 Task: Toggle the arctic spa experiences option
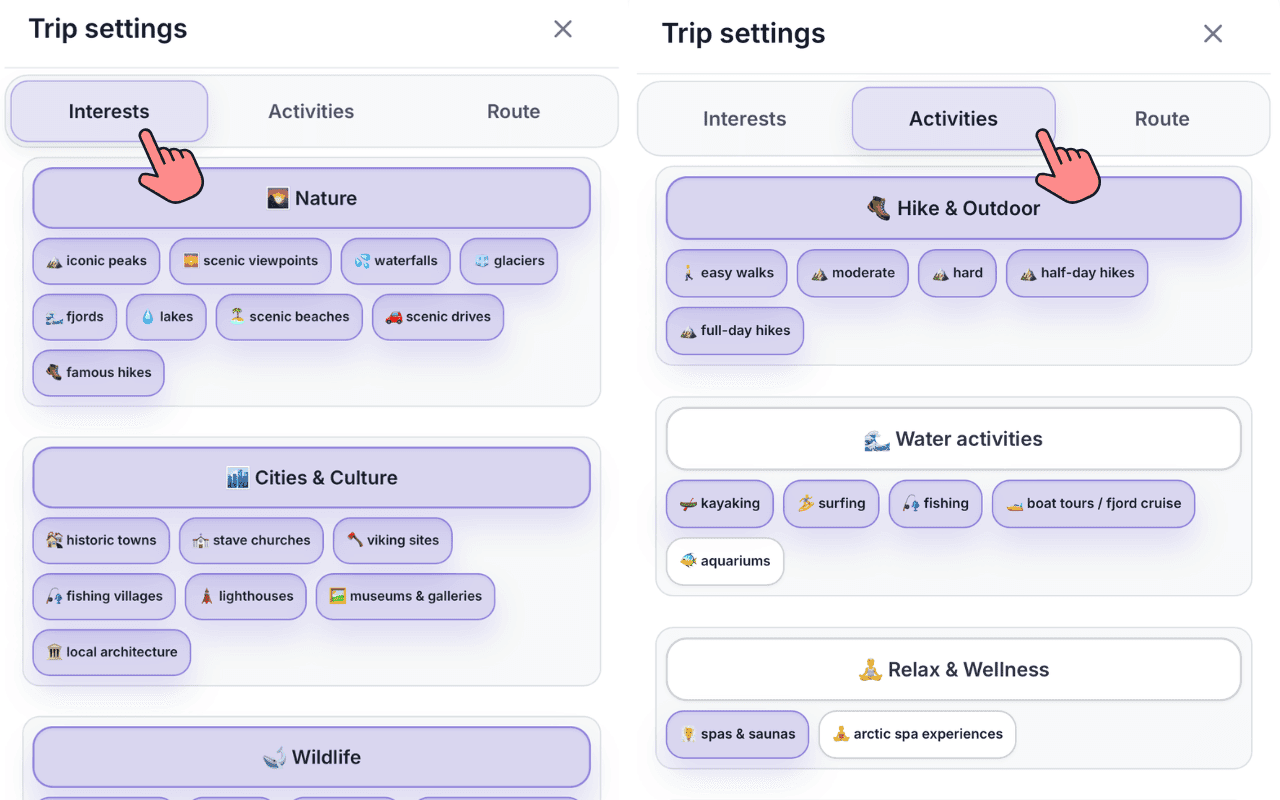(x=917, y=734)
